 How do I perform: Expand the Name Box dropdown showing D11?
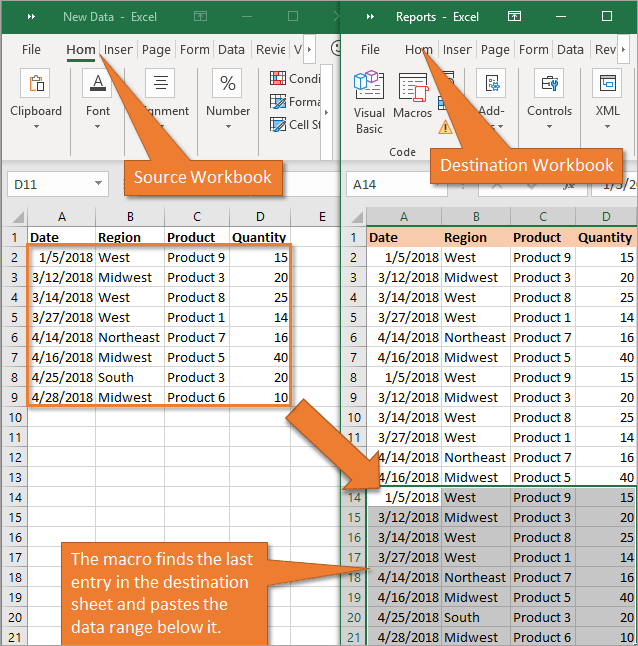pyautogui.click(x=98, y=184)
